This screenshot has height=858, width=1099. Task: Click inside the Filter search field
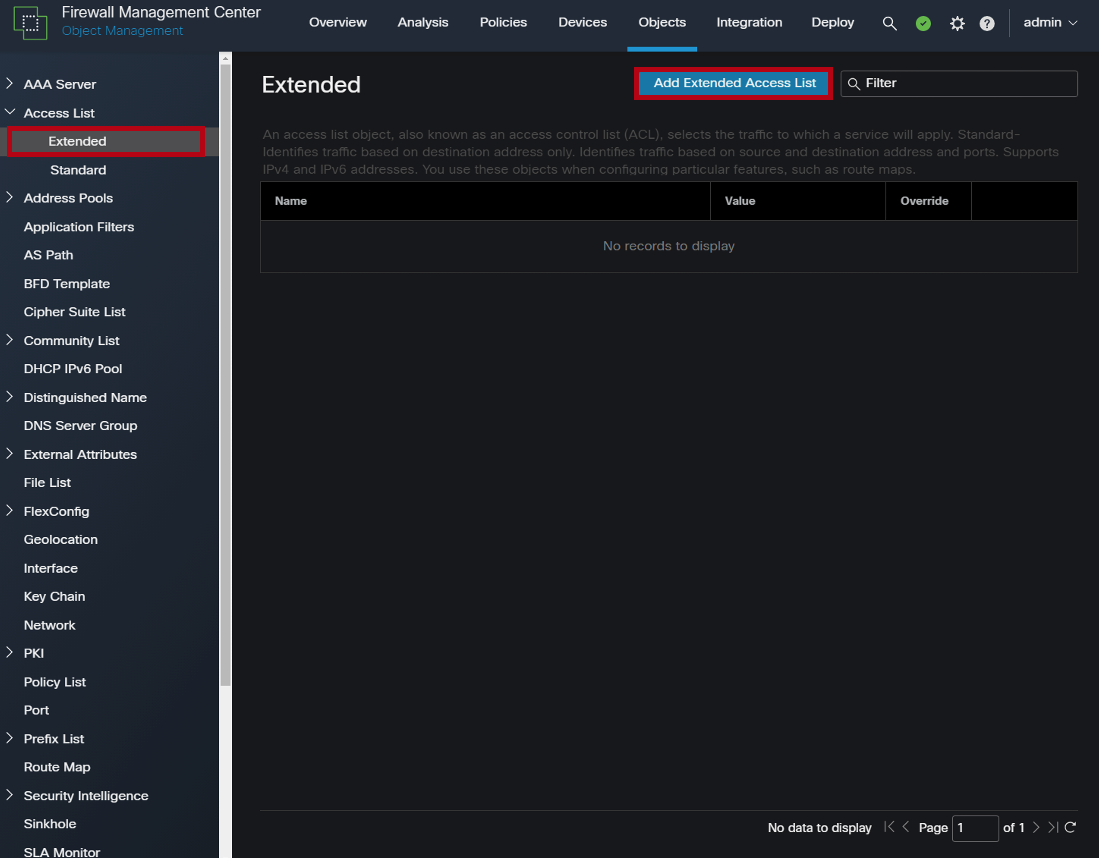coord(958,83)
